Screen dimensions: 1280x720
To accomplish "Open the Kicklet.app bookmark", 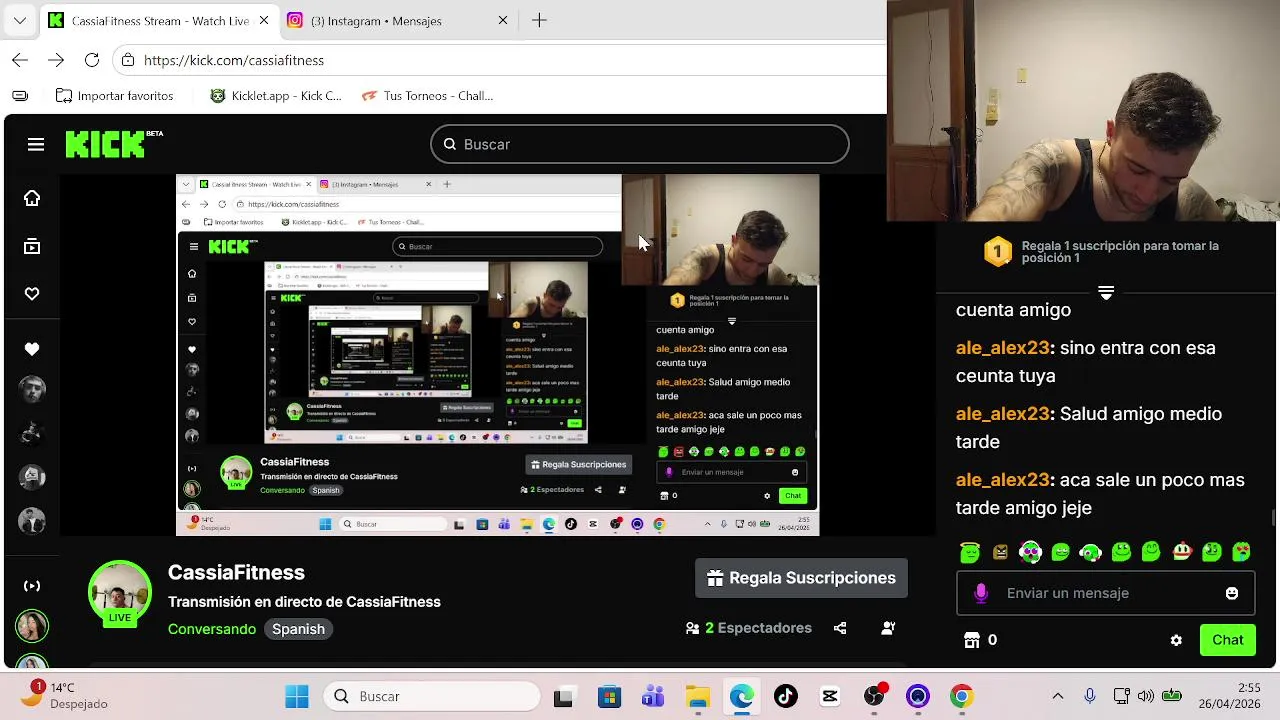I will [x=276, y=96].
